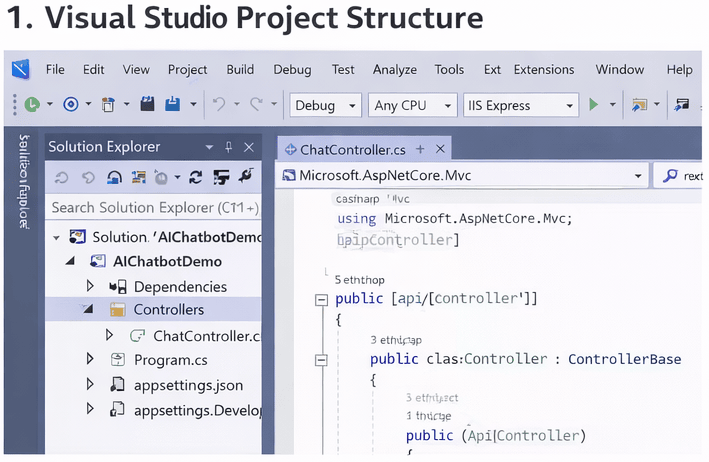Screen dimensions: 709x462
Task: Open the Test menu
Action: [x=343, y=70]
